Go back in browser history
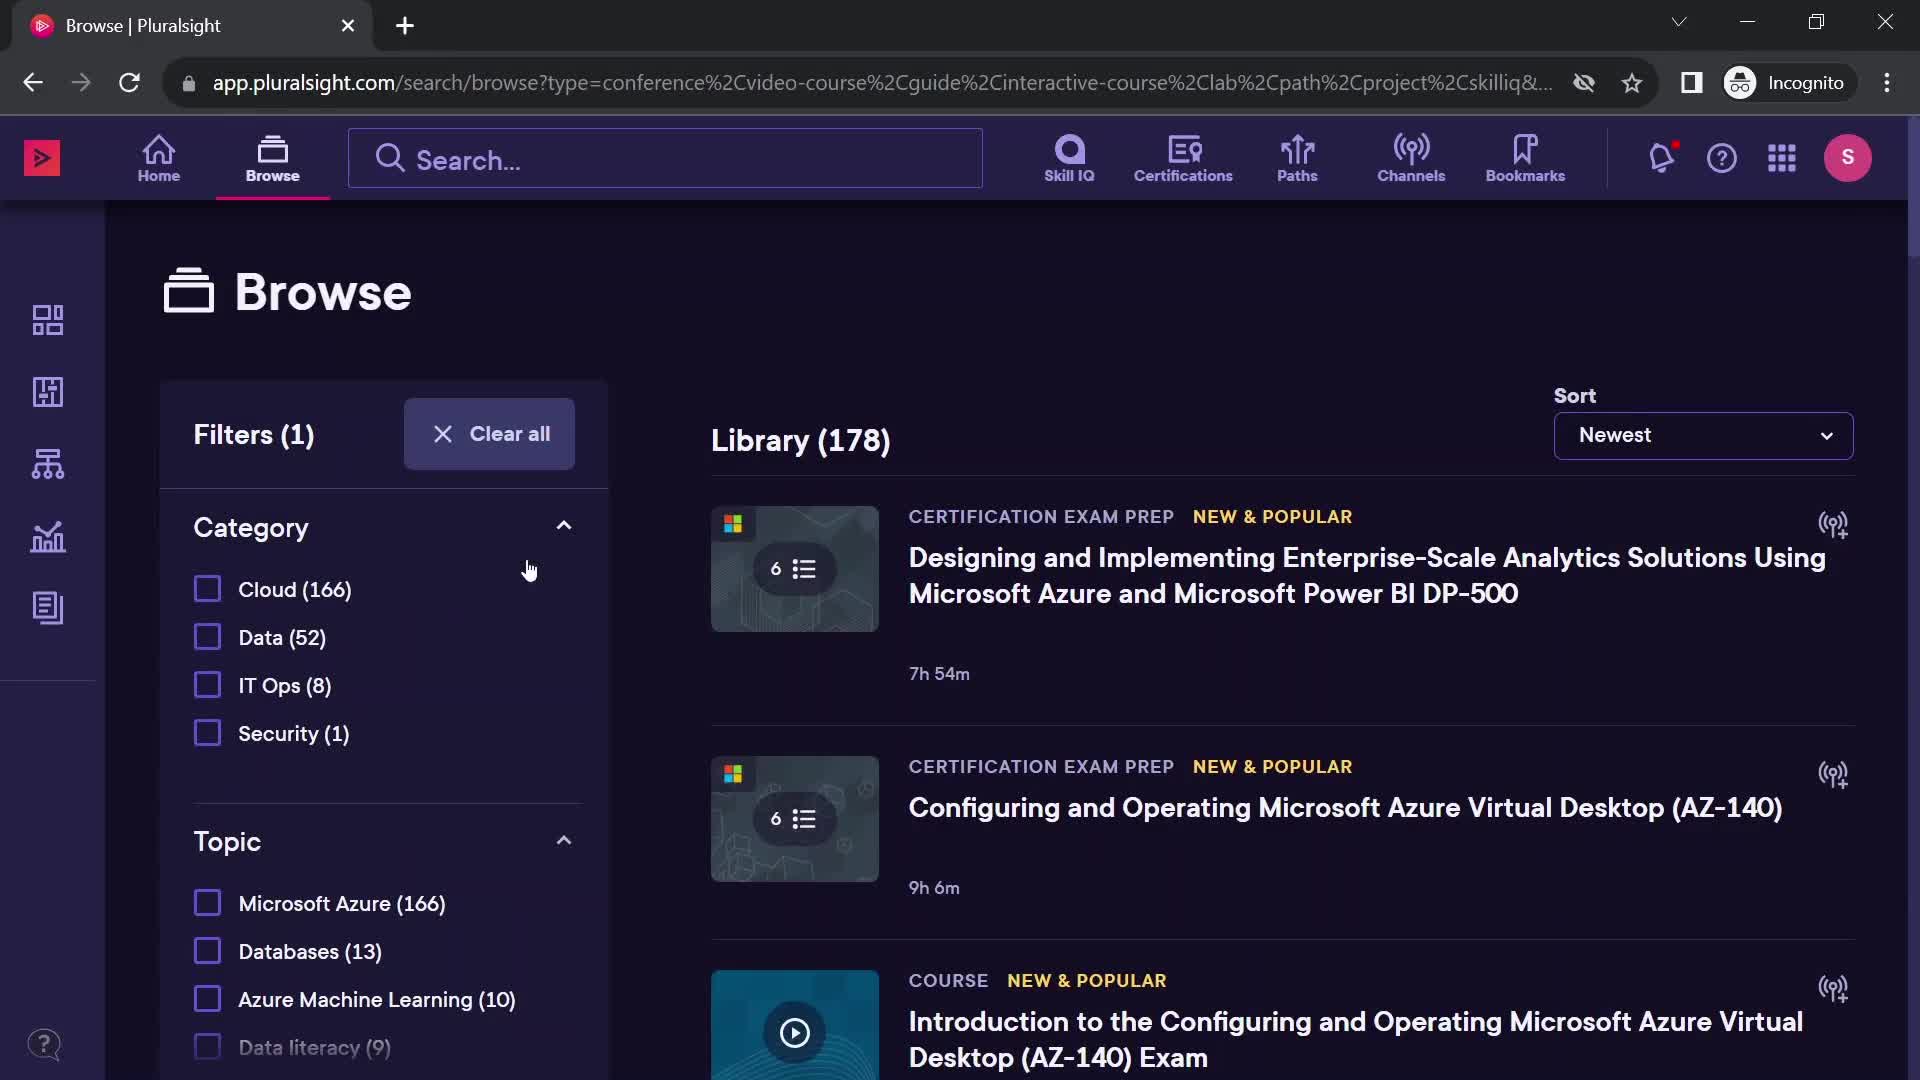 pyautogui.click(x=33, y=83)
